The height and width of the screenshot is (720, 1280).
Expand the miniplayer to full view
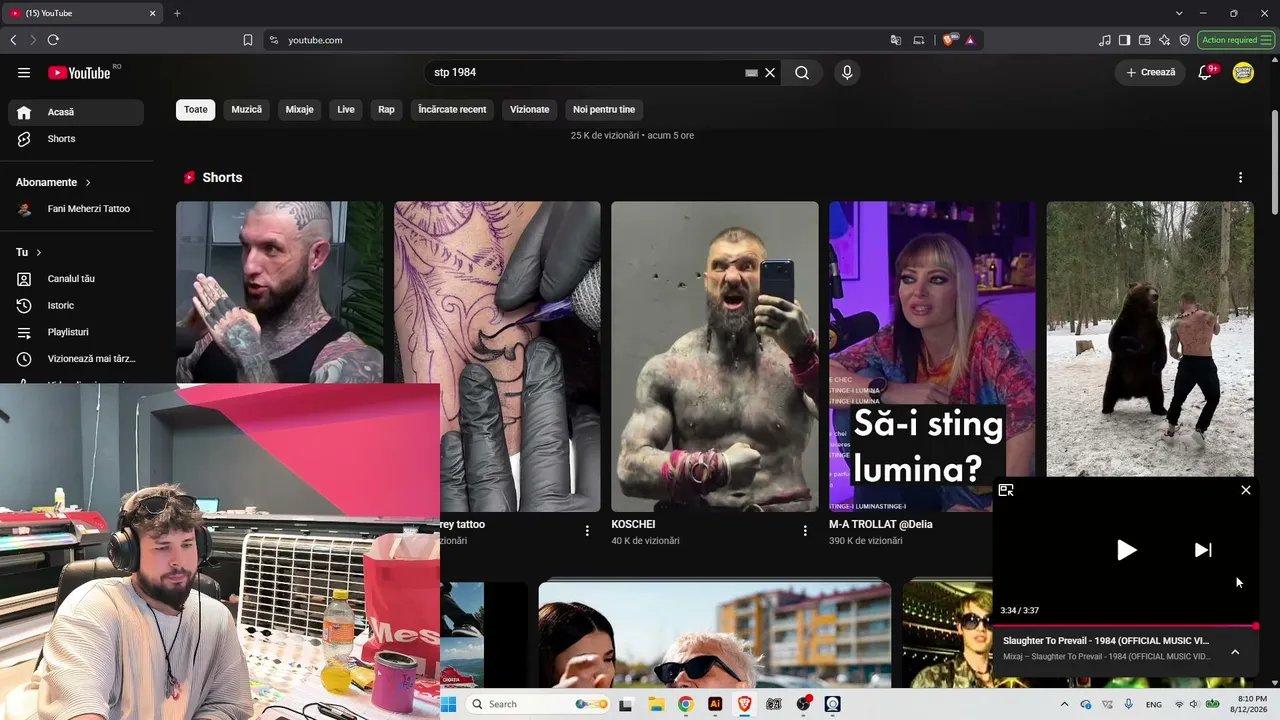coord(1006,490)
